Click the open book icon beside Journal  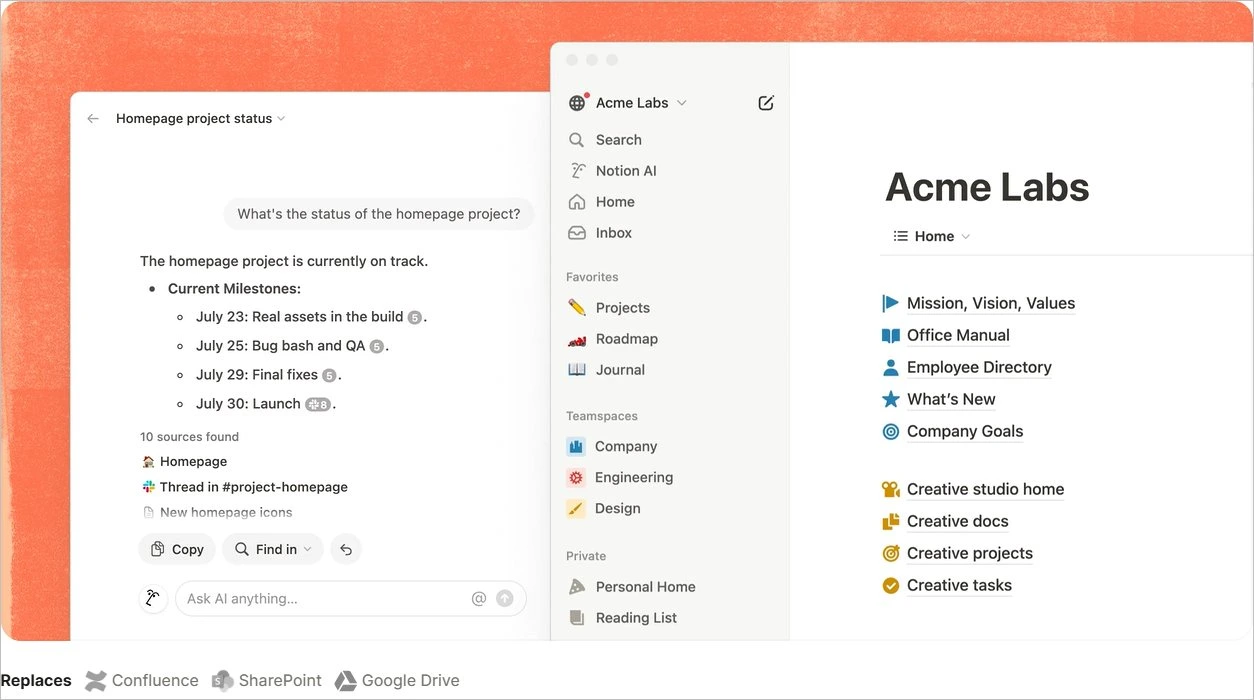point(577,370)
